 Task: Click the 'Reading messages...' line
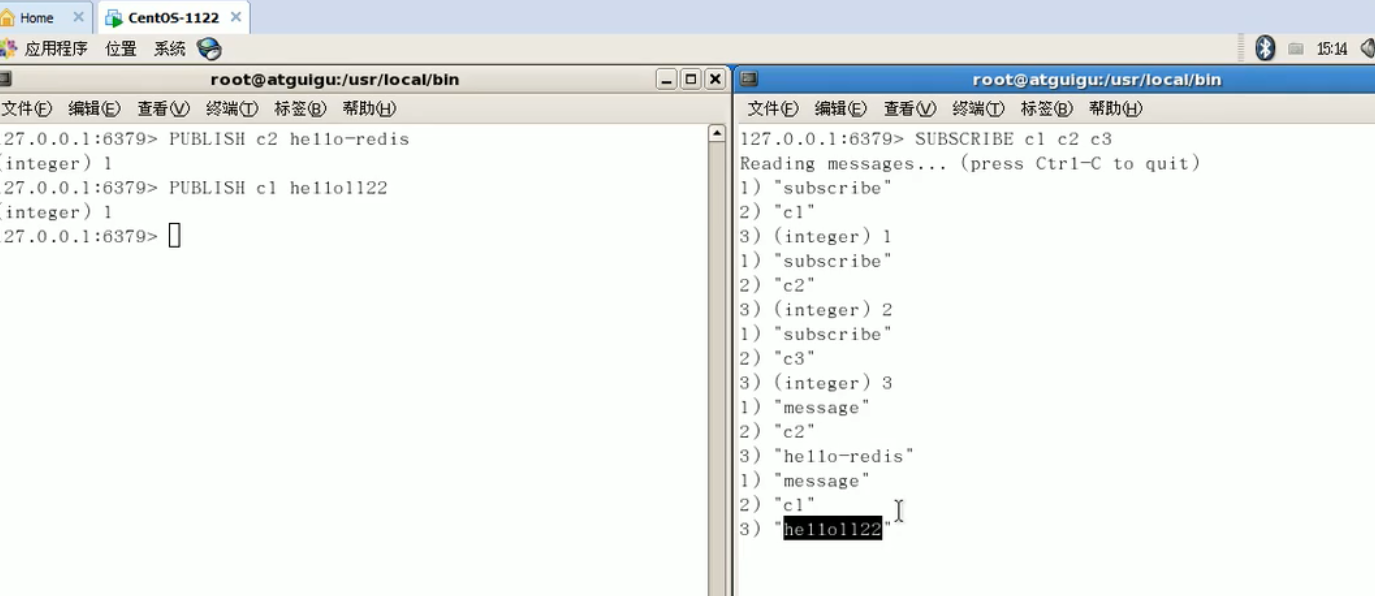(970, 163)
